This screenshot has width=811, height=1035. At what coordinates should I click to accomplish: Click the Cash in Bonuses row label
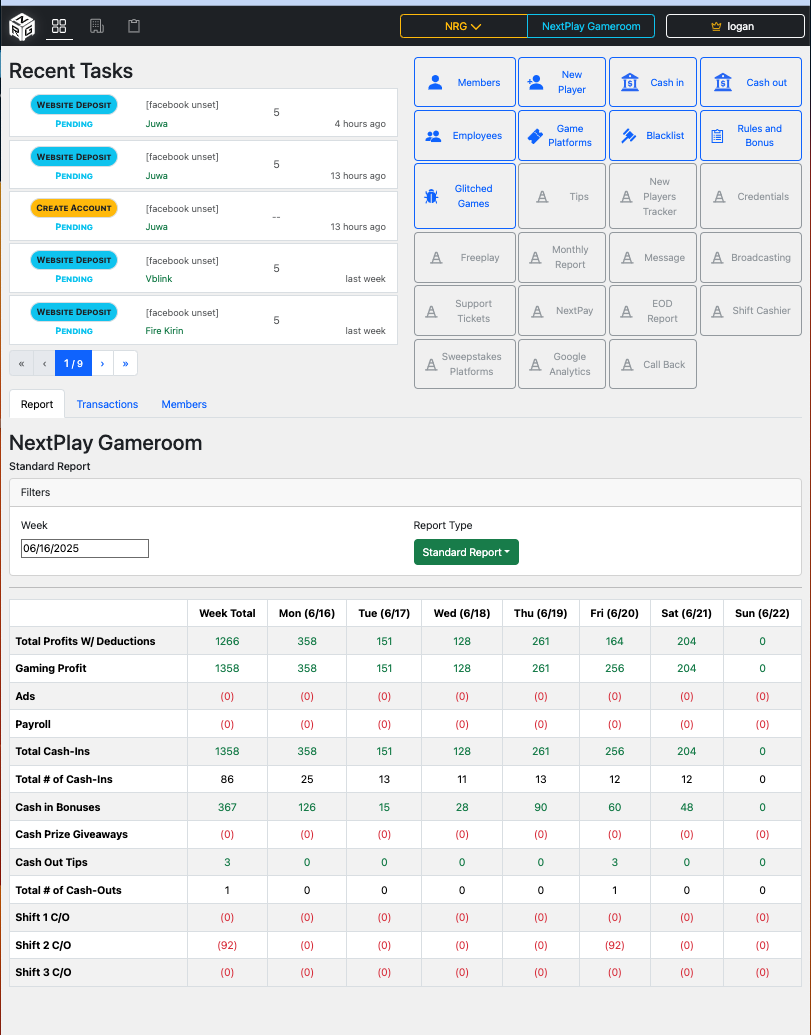[58, 807]
